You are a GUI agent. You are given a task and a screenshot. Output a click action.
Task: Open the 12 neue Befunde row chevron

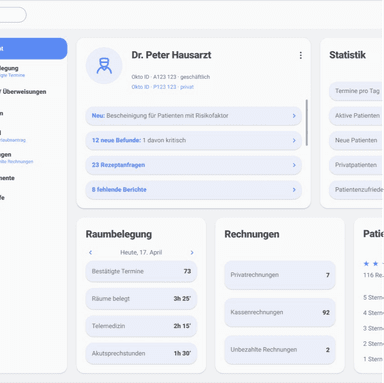coord(294,140)
